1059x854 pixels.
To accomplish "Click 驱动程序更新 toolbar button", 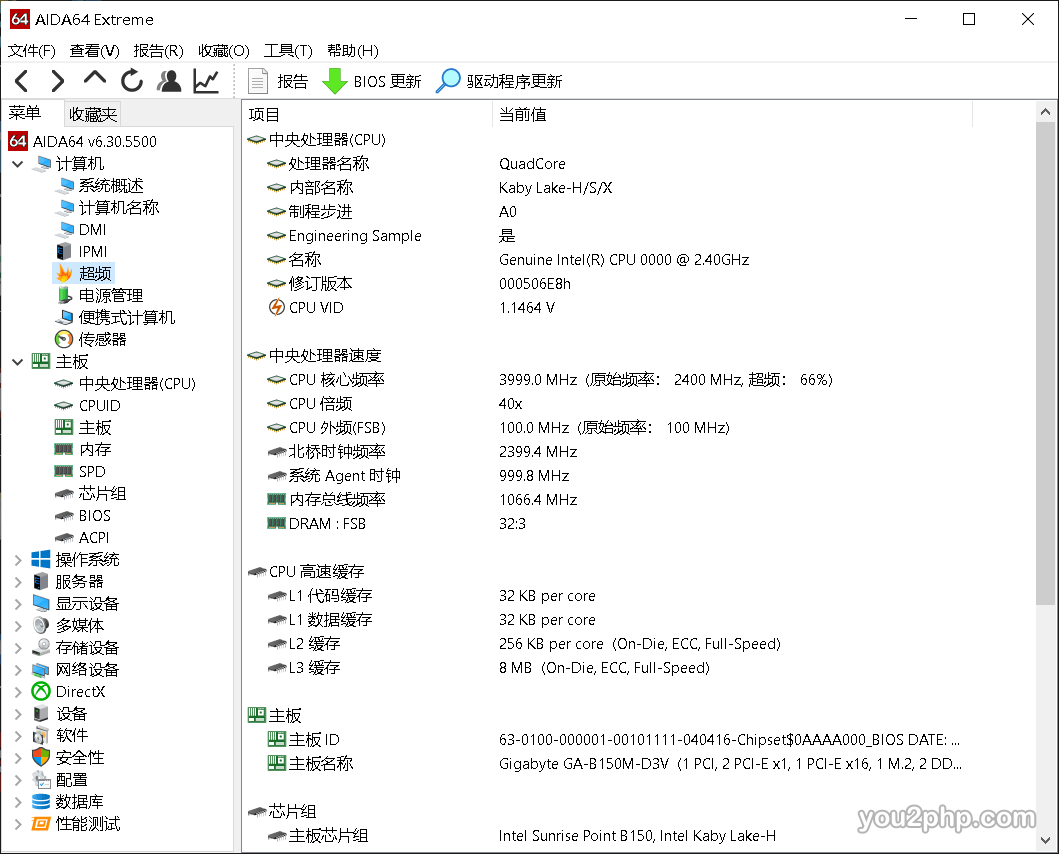I will [x=499, y=81].
